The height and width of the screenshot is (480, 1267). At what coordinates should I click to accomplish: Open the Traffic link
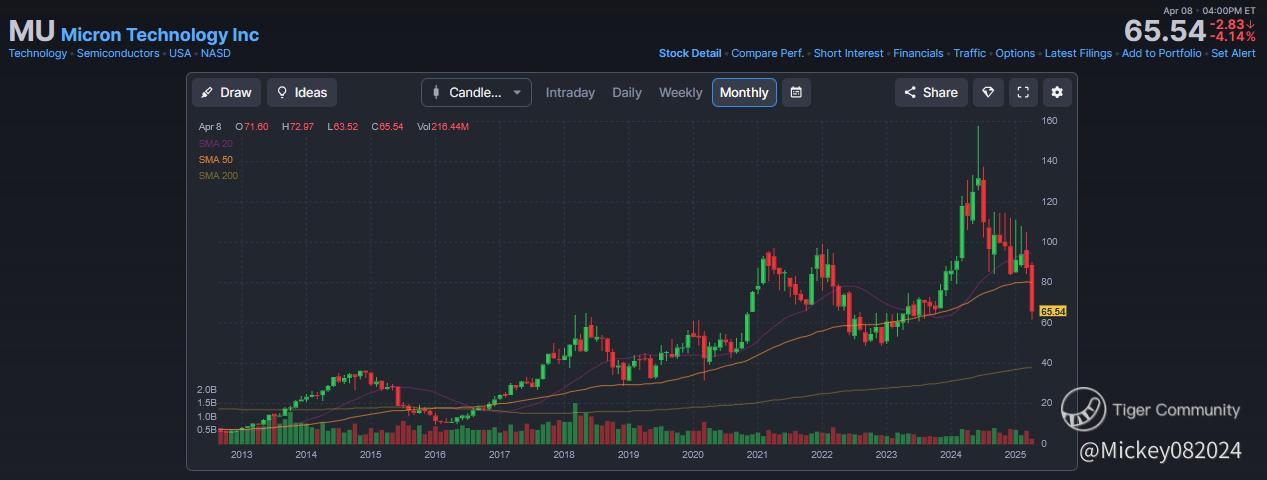pyautogui.click(x=969, y=53)
